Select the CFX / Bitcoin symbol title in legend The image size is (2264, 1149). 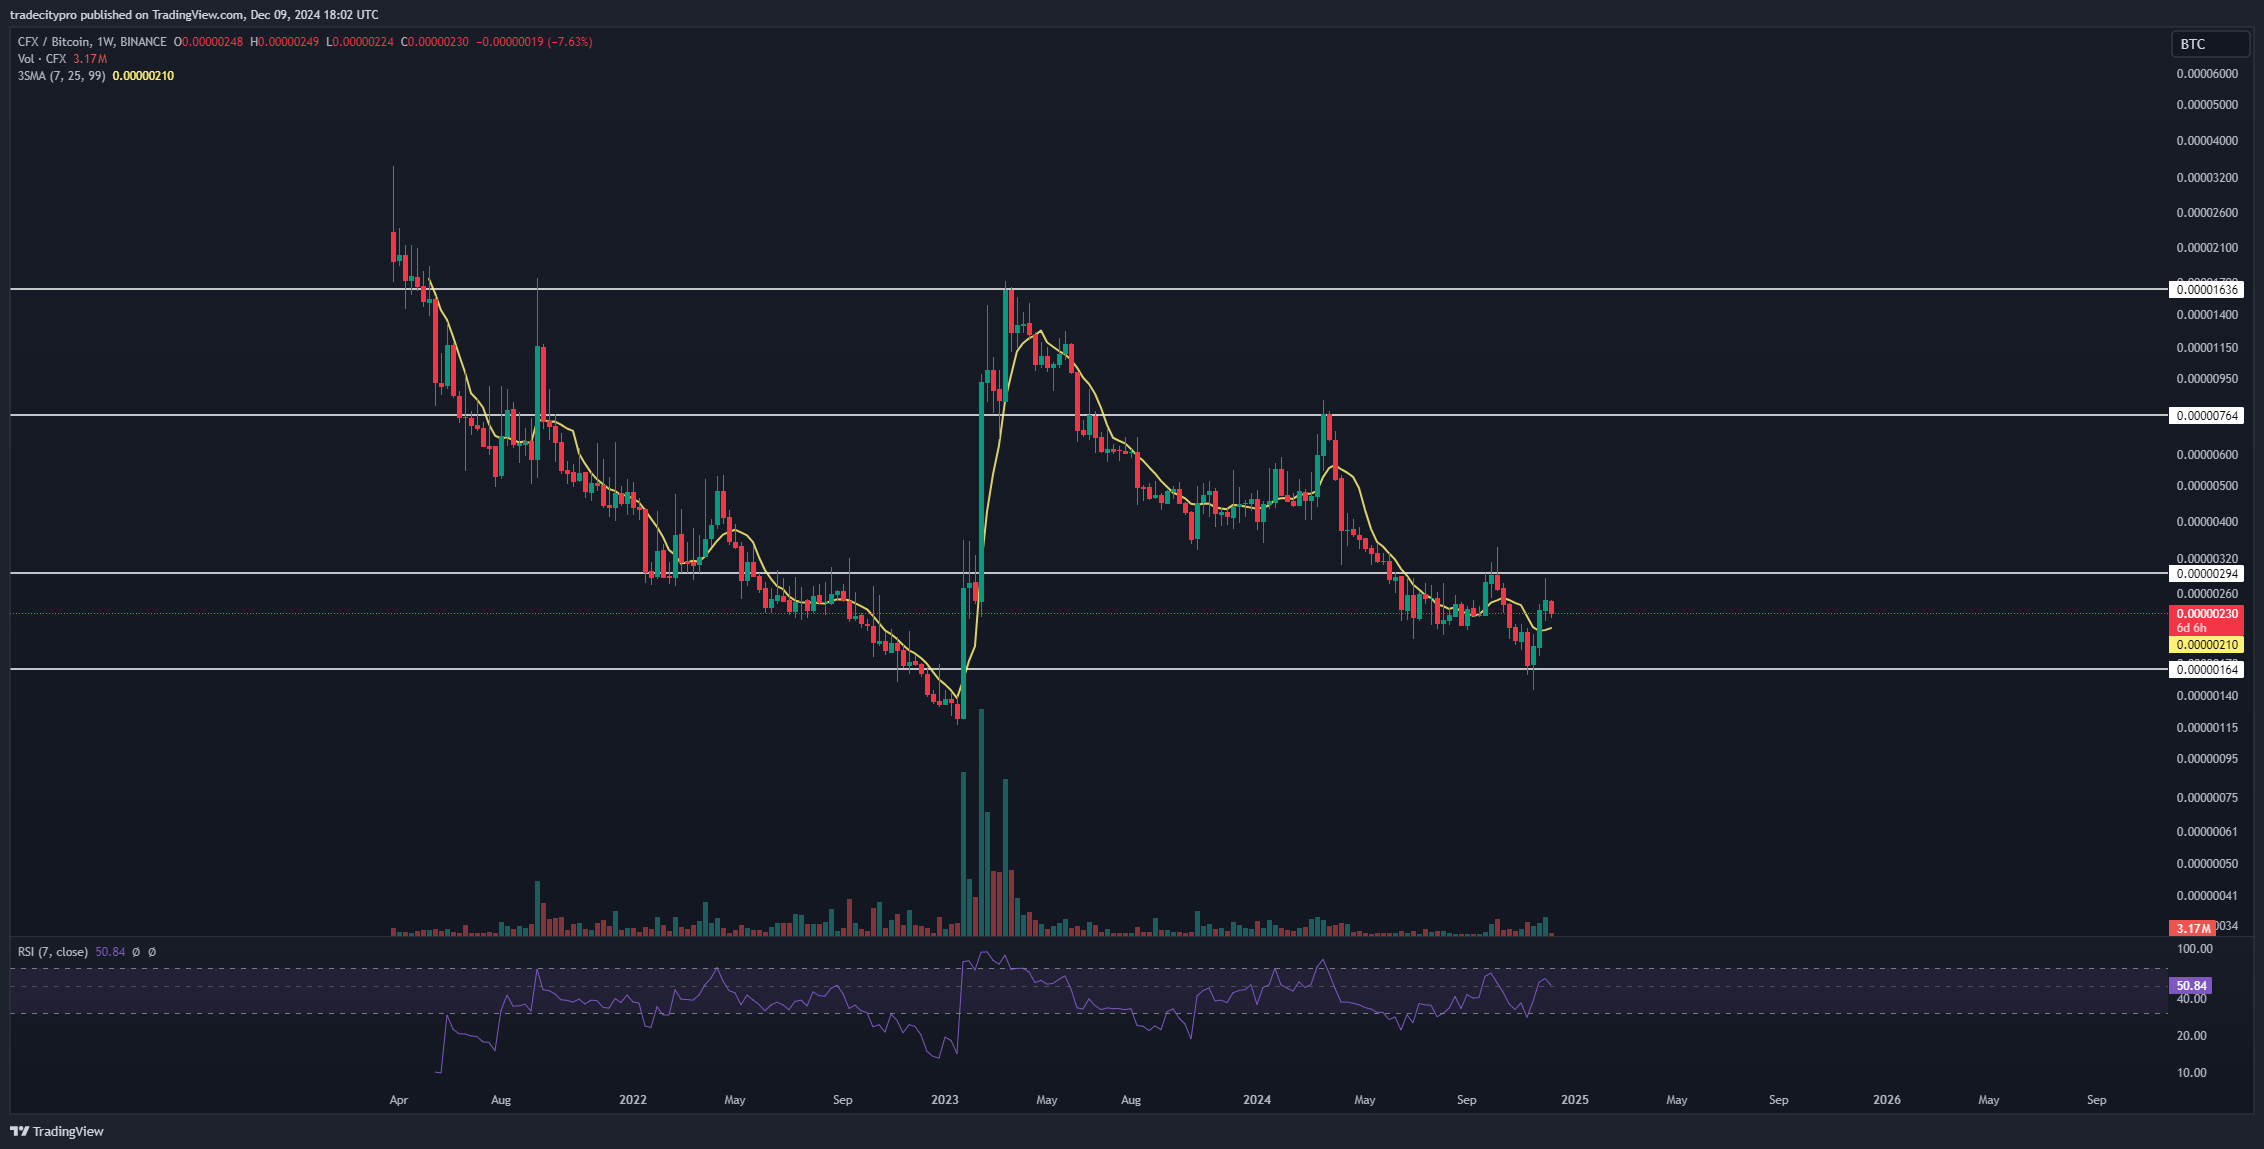(x=92, y=42)
